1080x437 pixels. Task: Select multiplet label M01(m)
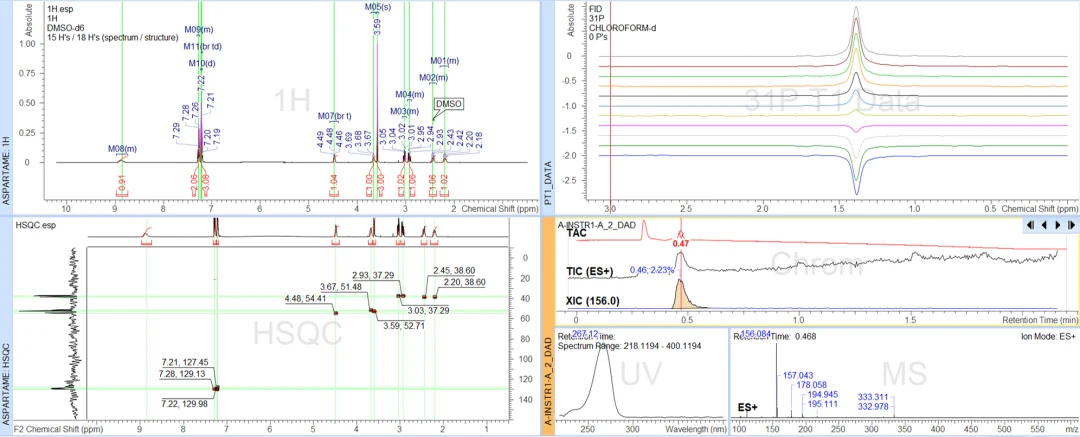click(444, 61)
